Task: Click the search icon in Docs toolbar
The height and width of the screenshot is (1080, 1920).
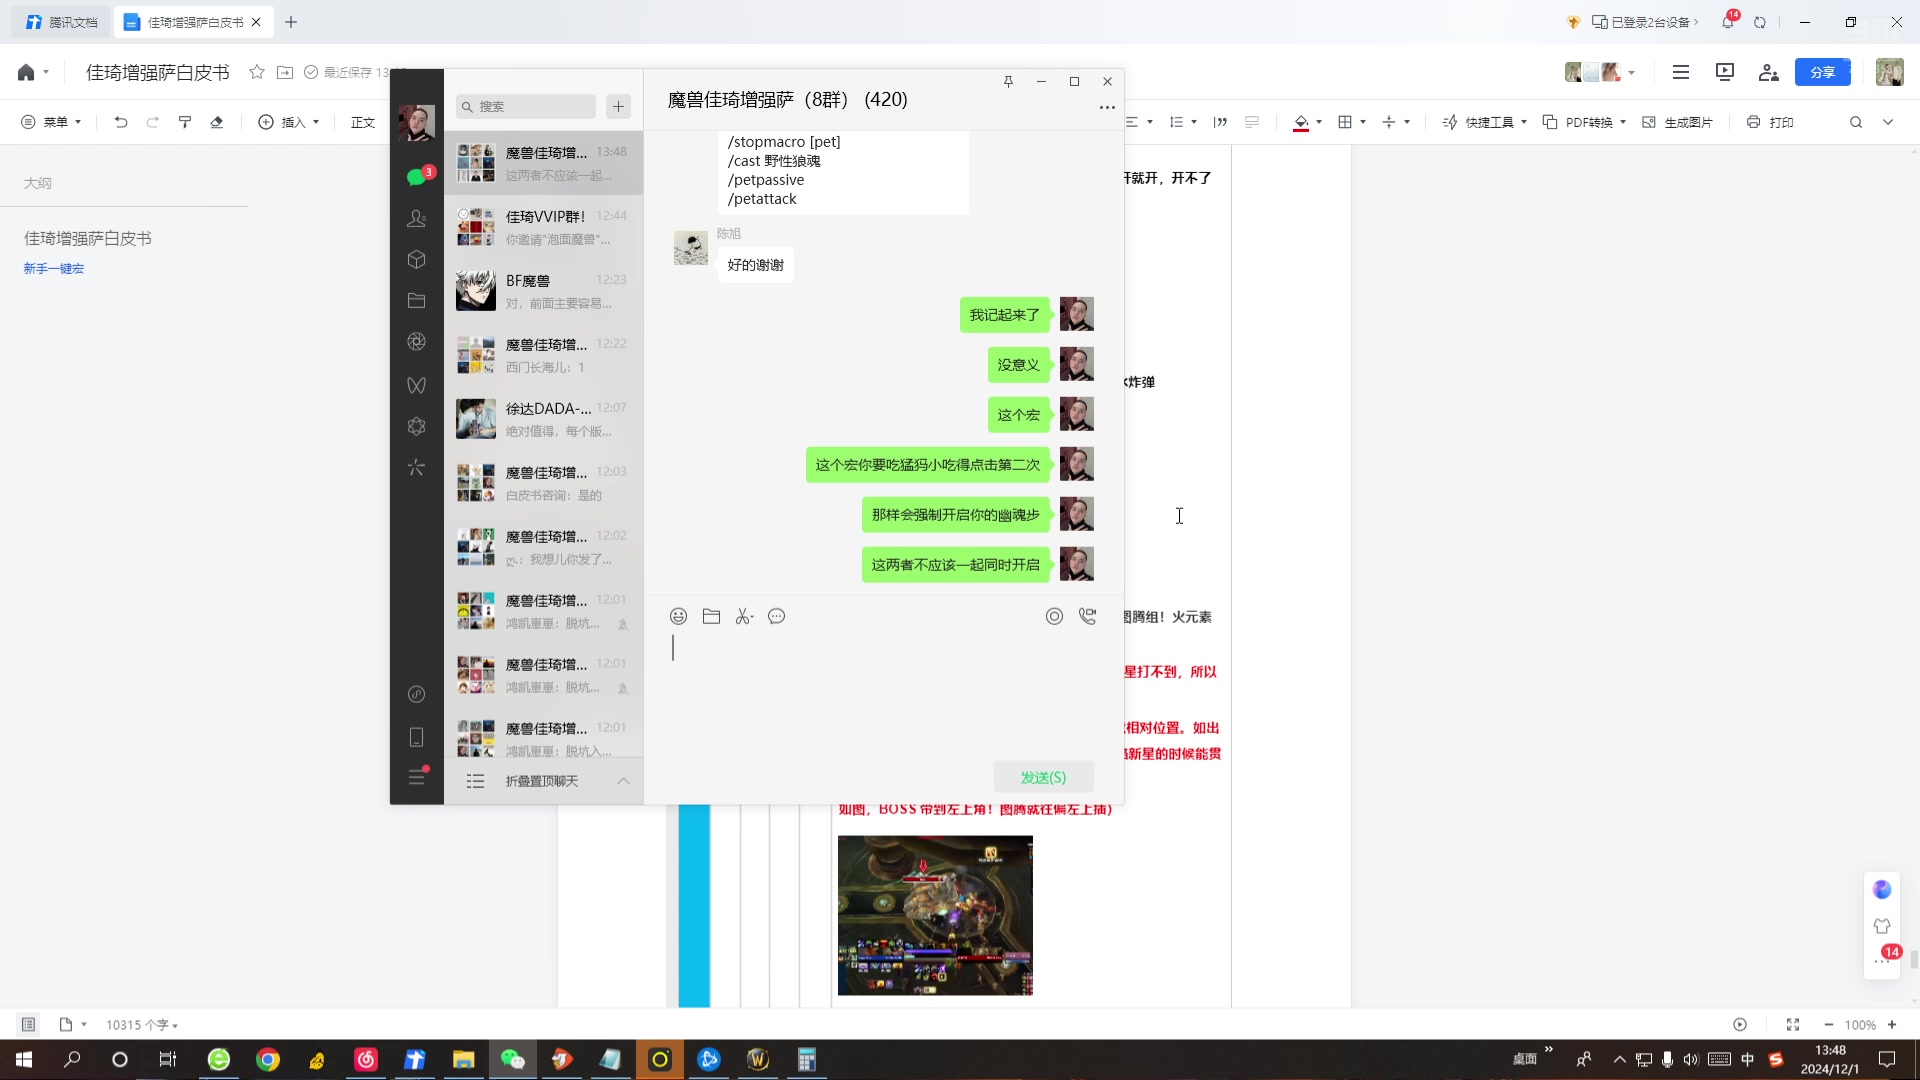Action: [1856, 122]
